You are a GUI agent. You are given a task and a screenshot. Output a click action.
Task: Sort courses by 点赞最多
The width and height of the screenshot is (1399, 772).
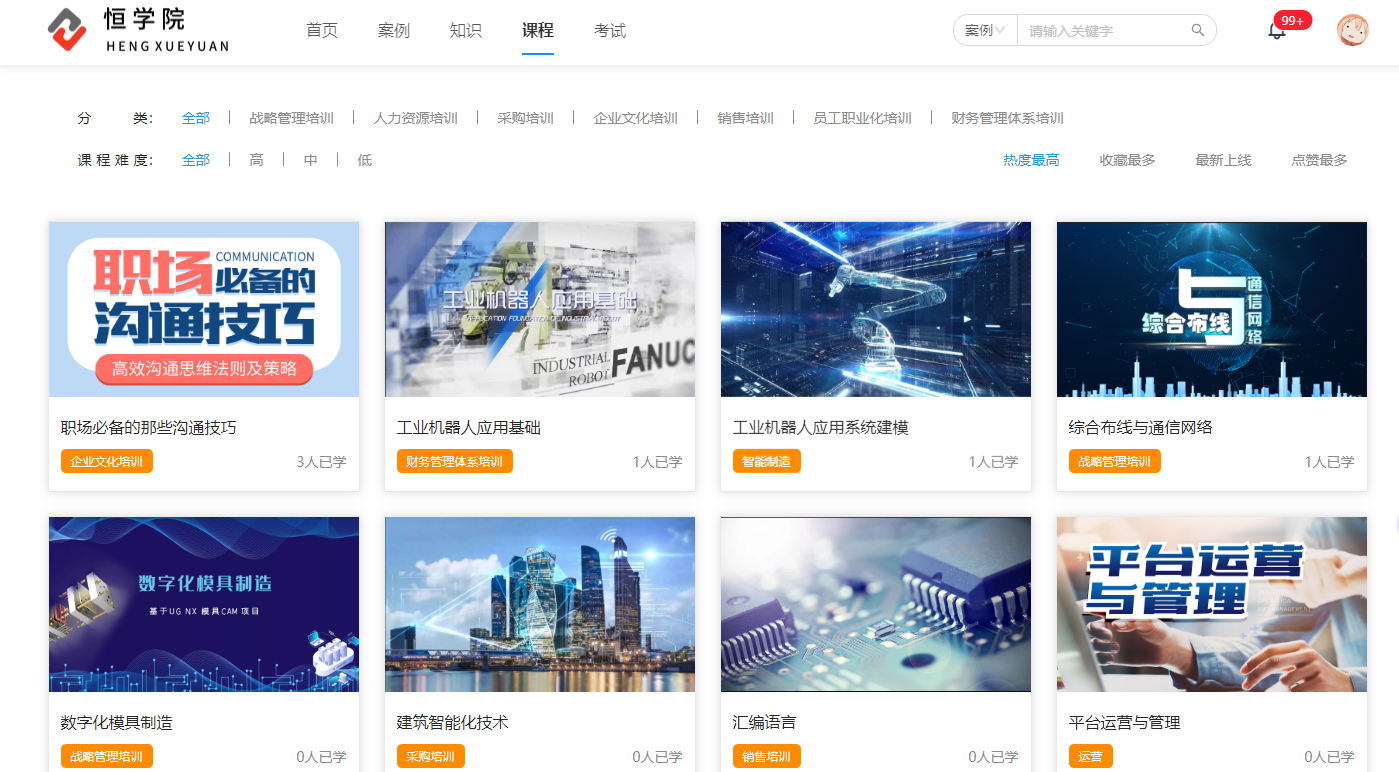click(1319, 160)
